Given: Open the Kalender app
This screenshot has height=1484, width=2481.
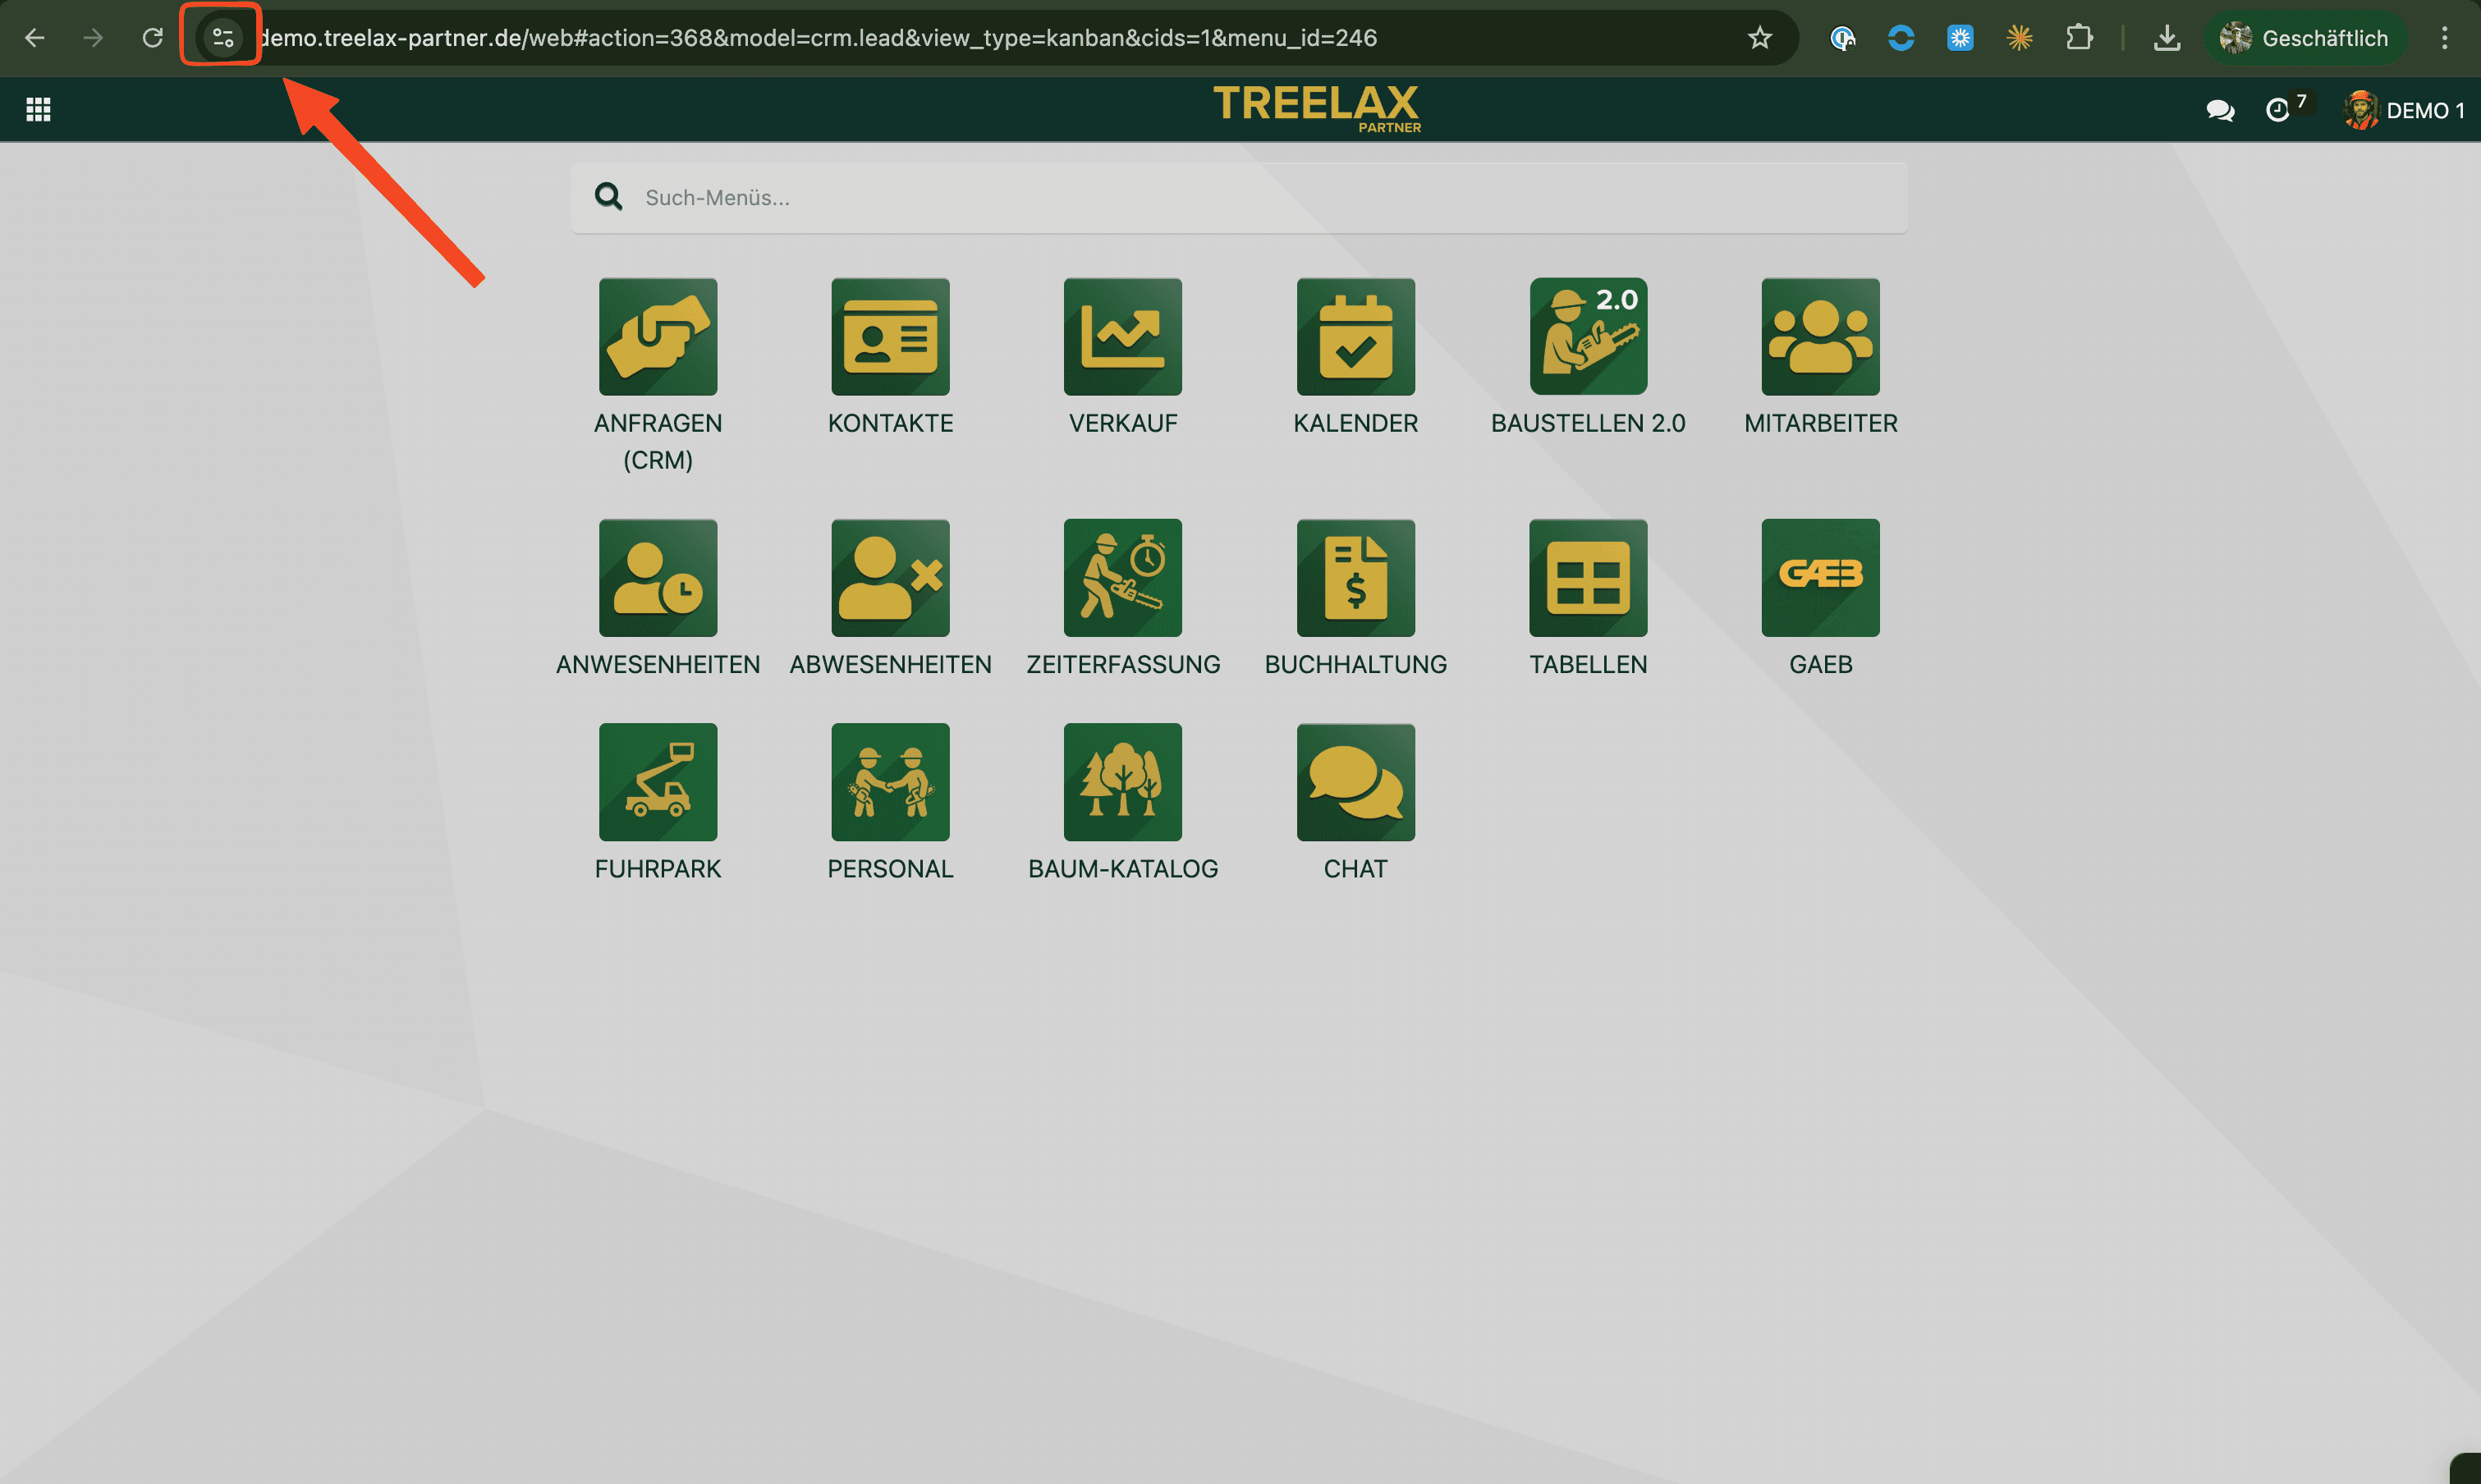Looking at the screenshot, I should pyautogui.click(x=1355, y=337).
